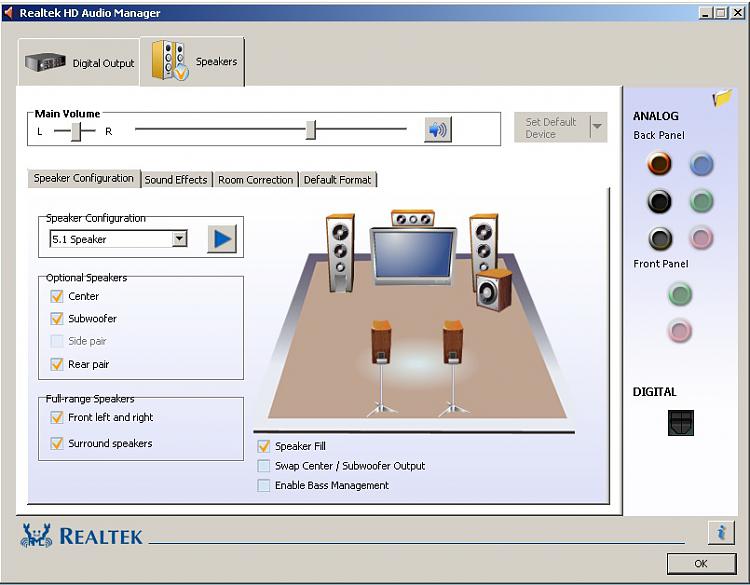Enable Bass Management checkbox
This screenshot has width=750, height=585.
pyautogui.click(x=264, y=486)
